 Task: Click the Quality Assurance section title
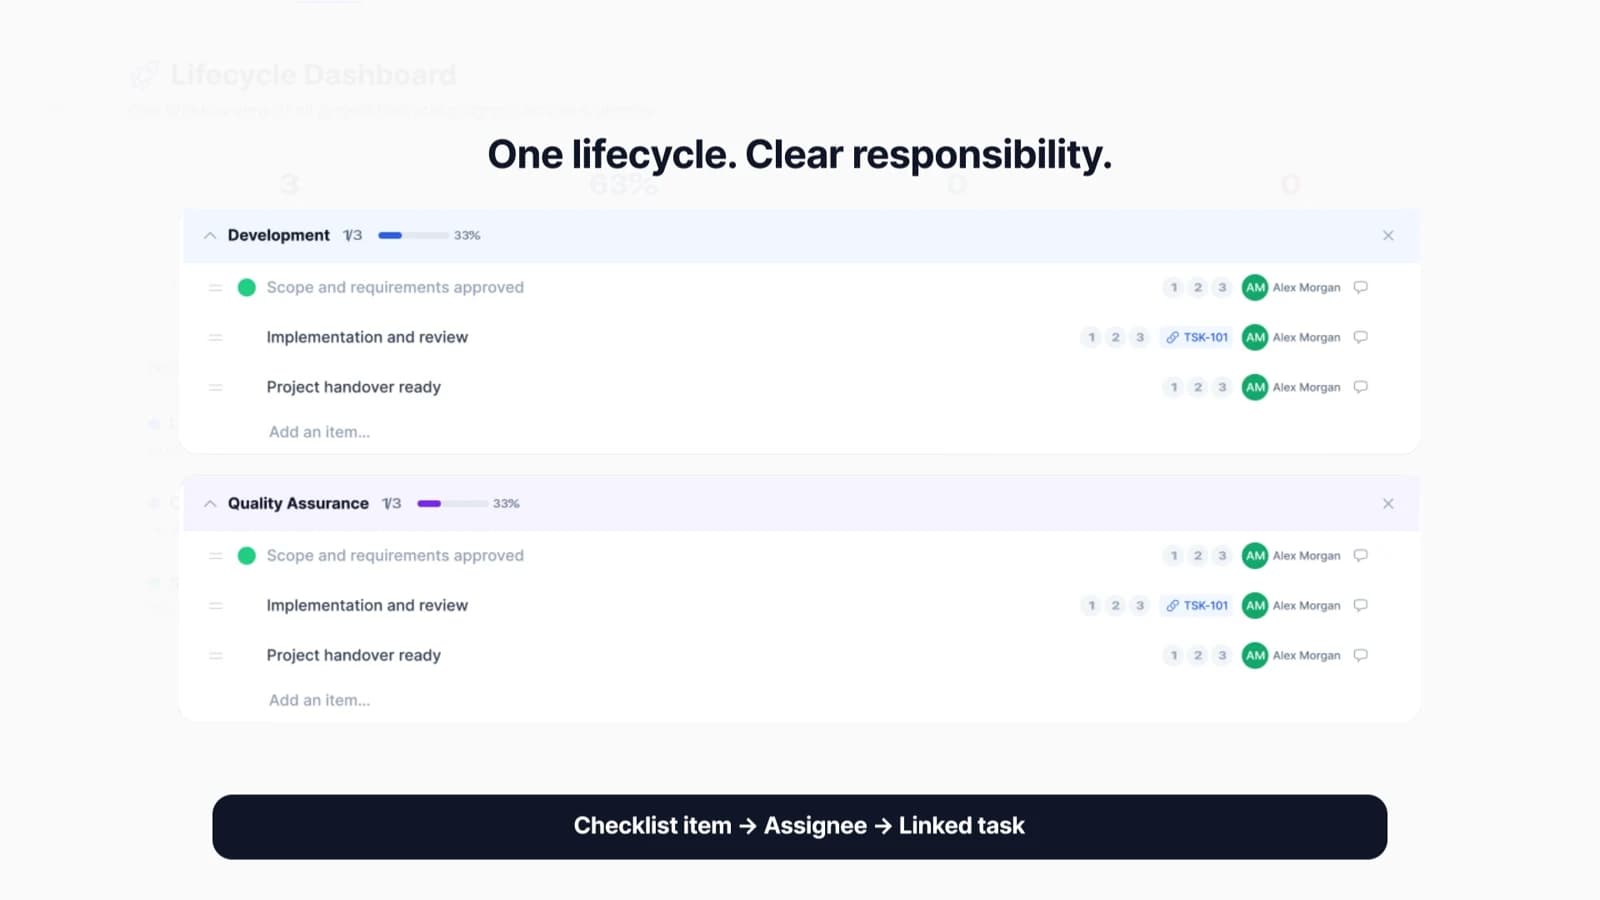(x=298, y=504)
